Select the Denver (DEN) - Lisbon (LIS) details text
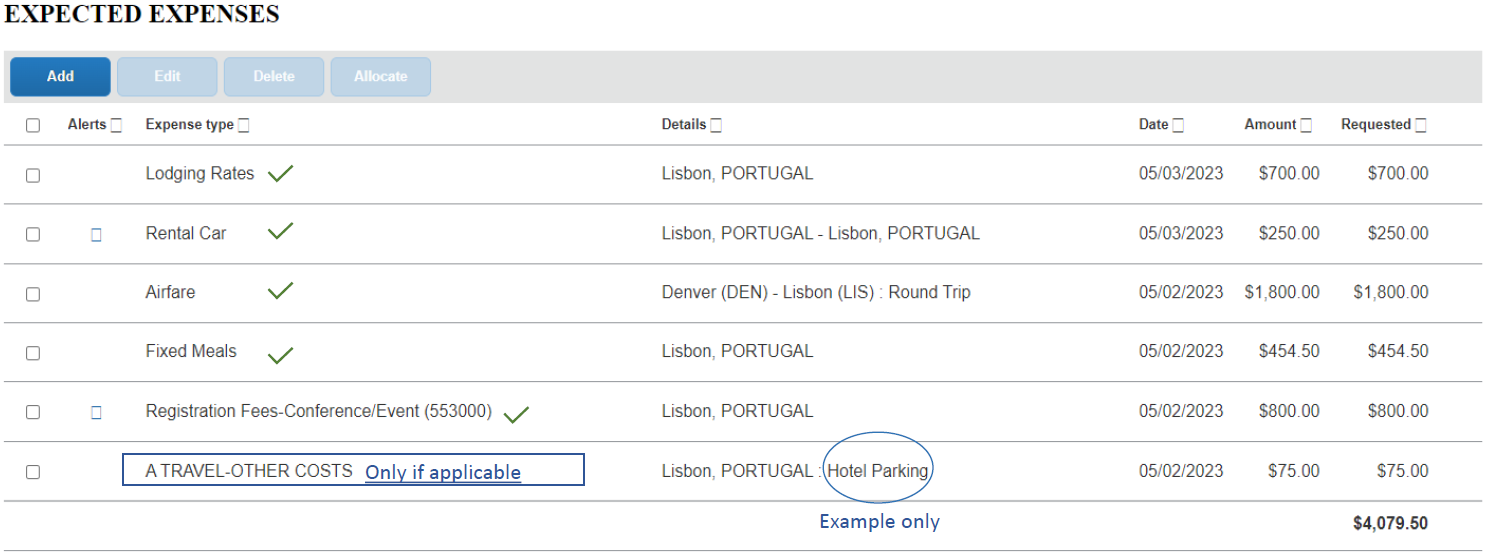 [x=816, y=292]
